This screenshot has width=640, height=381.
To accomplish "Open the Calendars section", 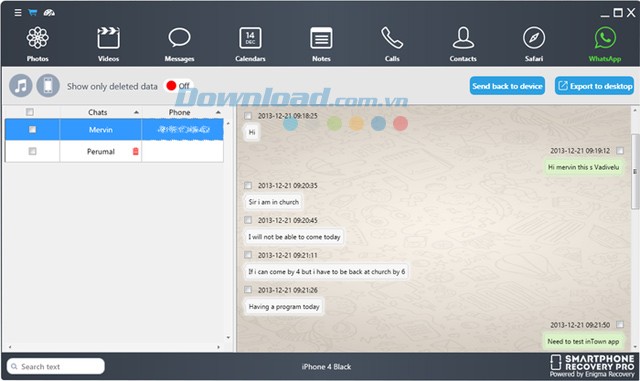I will pos(250,44).
